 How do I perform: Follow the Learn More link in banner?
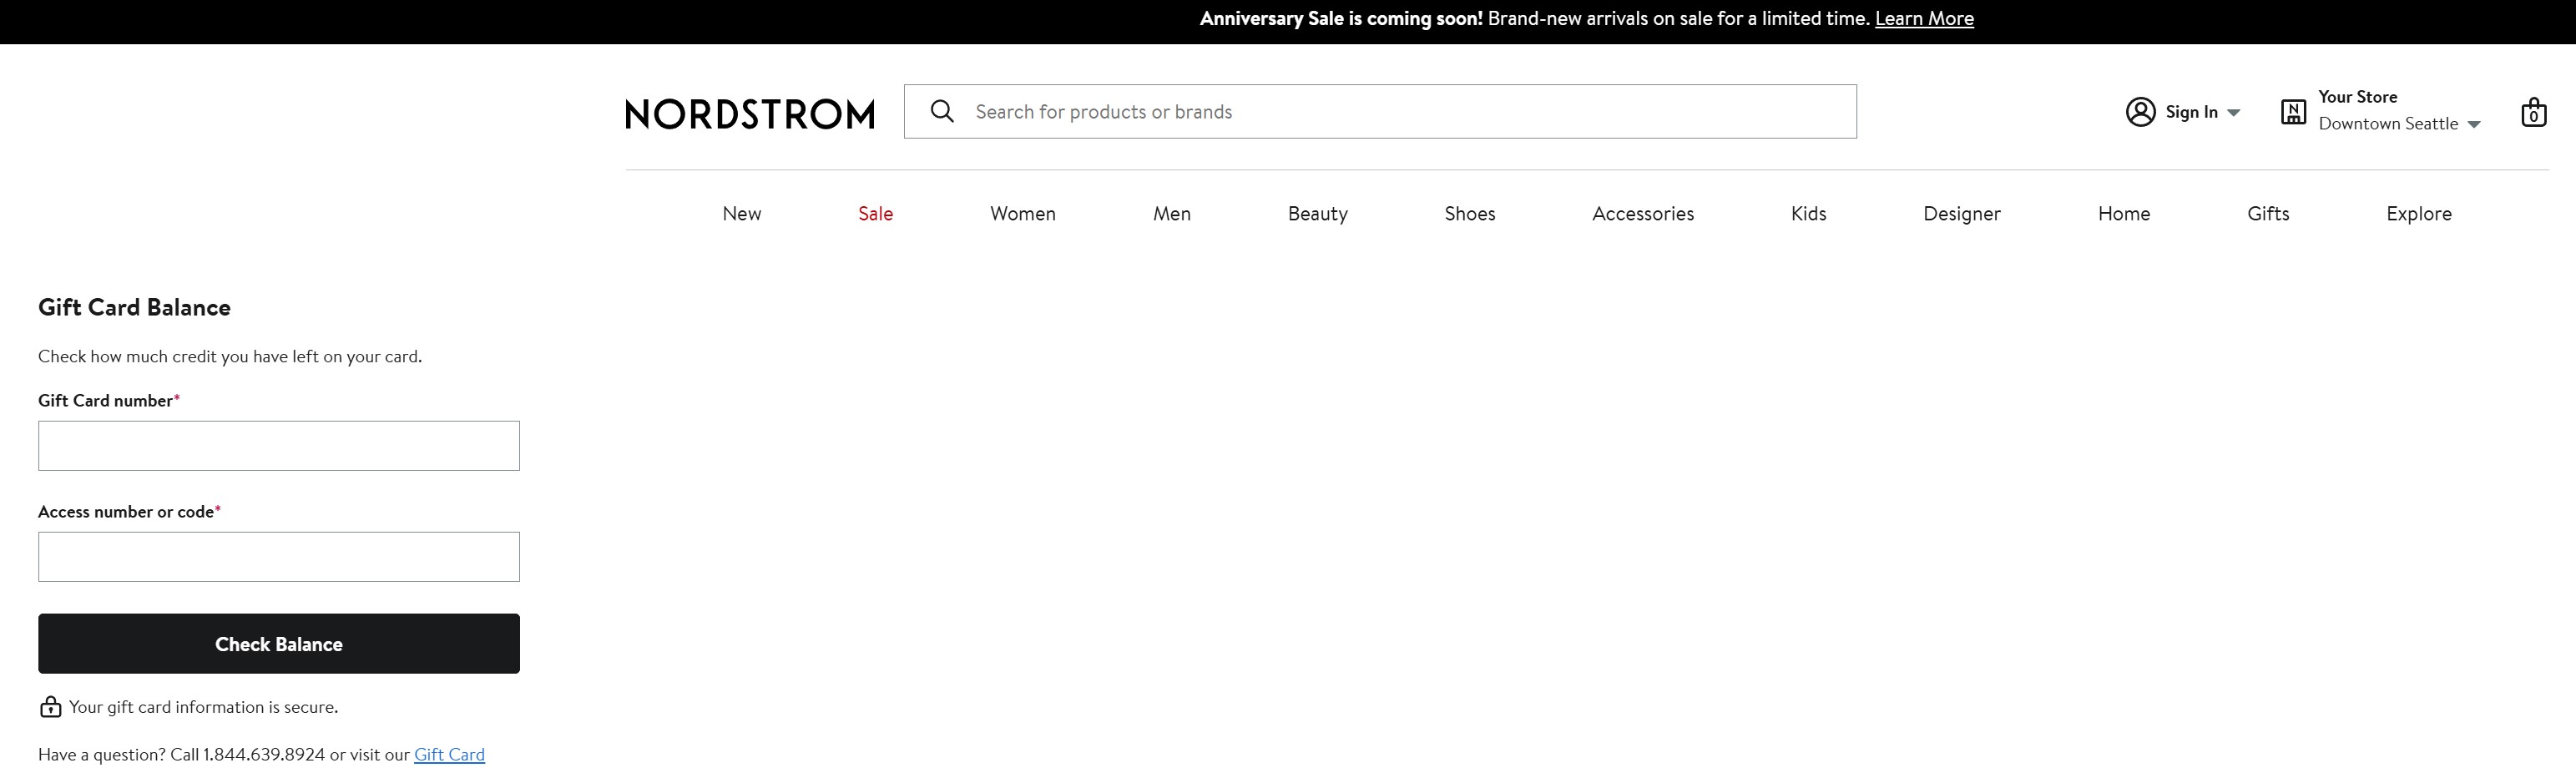point(1924,18)
